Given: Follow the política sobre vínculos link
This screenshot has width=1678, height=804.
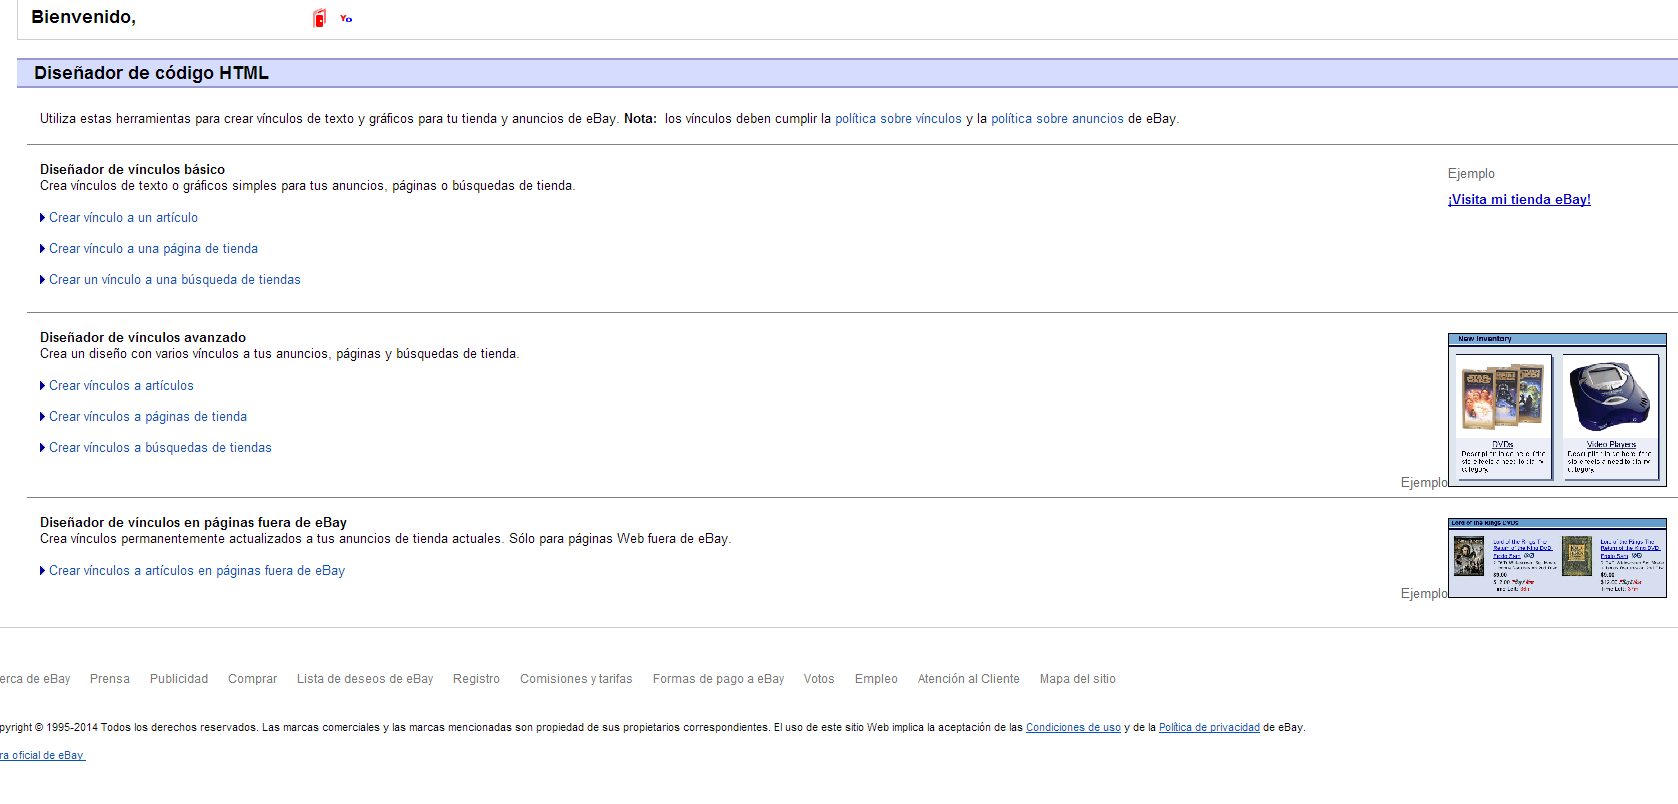Looking at the screenshot, I should click(898, 119).
